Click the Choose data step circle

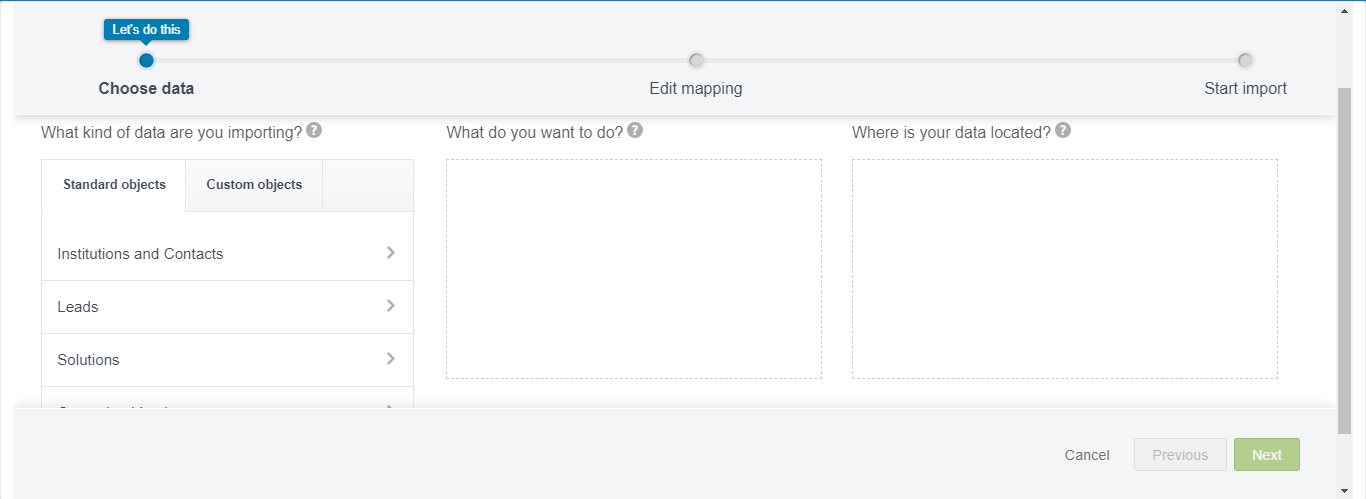click(146, 60)
